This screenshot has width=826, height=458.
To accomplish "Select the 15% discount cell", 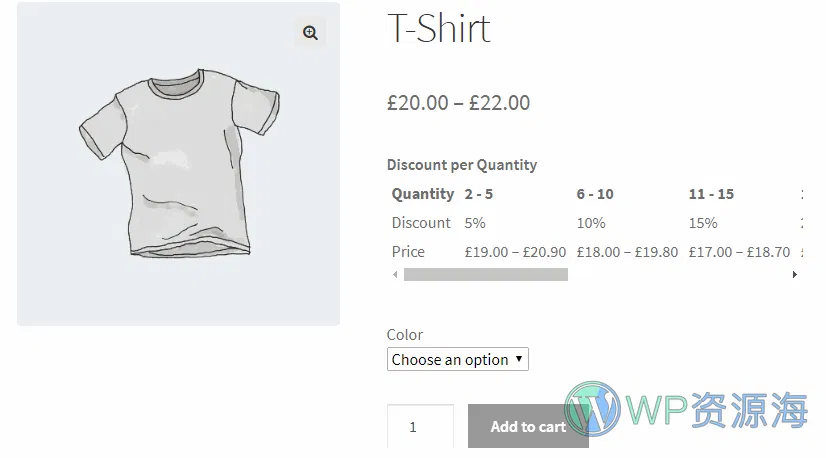I will pos(703,223).
